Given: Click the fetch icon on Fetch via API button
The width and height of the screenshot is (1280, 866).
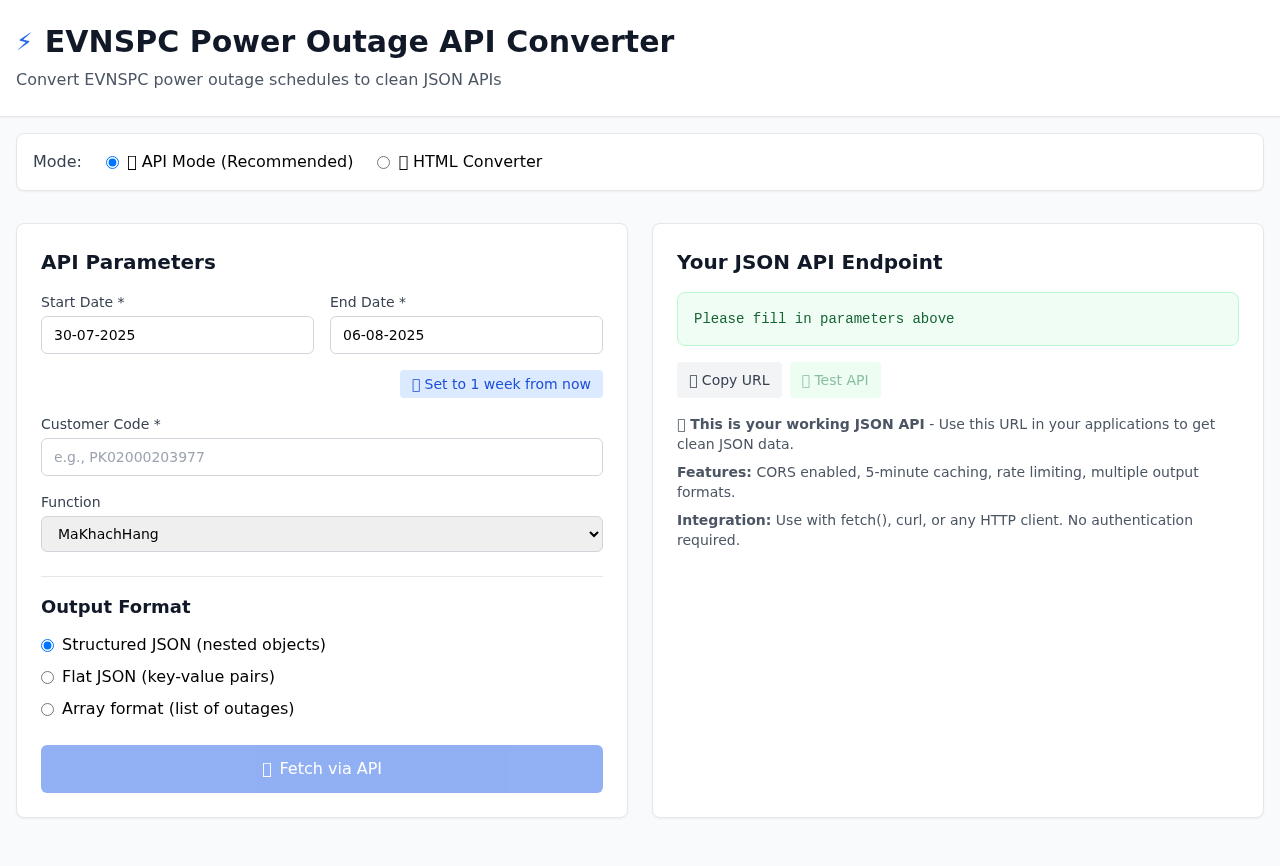Looking at the screenshot, I should click(x=267, y=768).
